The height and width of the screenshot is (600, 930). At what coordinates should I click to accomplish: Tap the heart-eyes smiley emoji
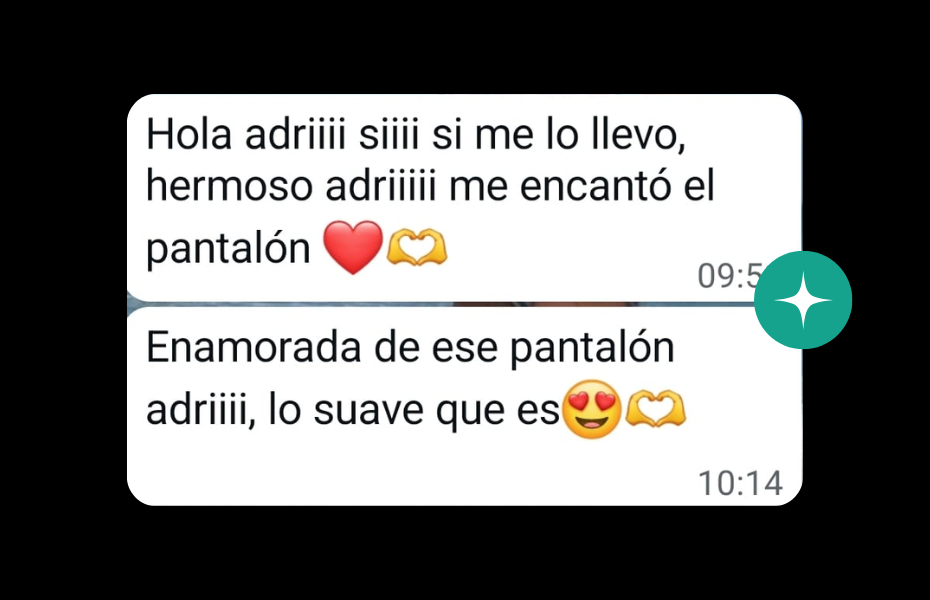[x=591, y=409]
